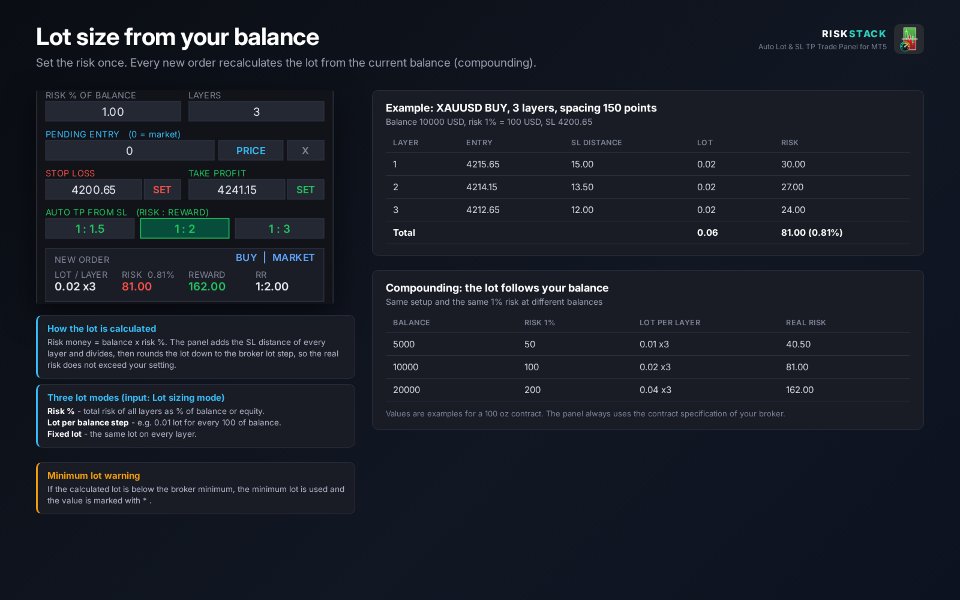This screenshot has width=960, height=600.
Task: Click the green SET button for Take Profit
Action: pos(306,190)
